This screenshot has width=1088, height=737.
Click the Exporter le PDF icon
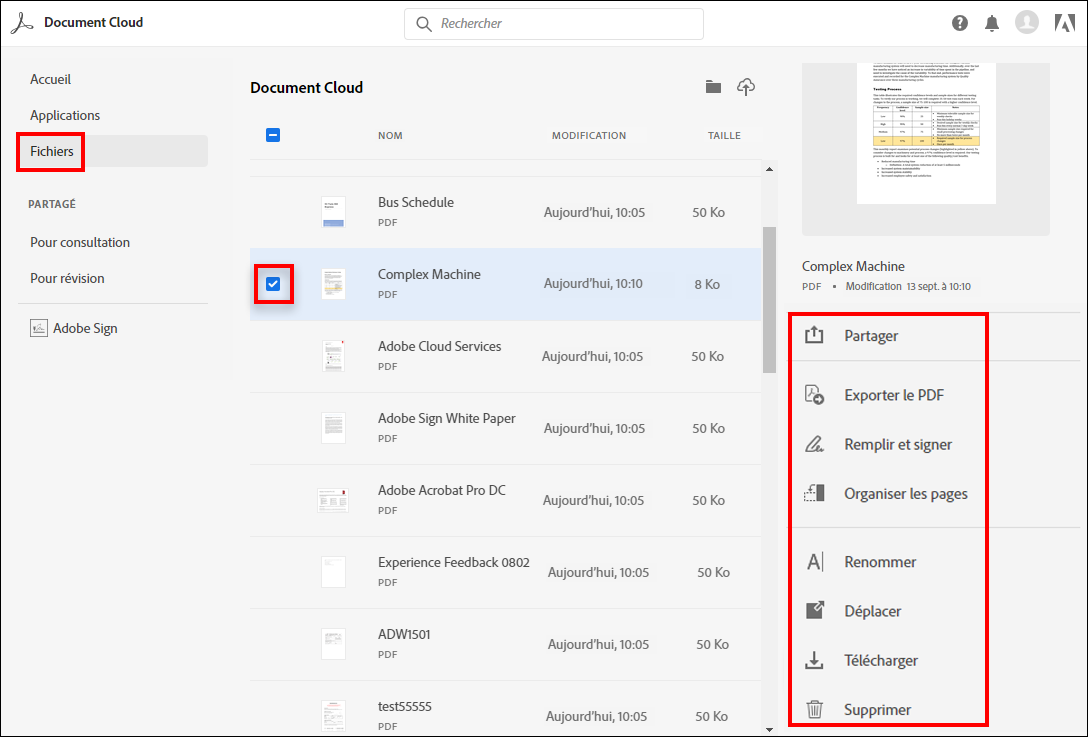814,395
